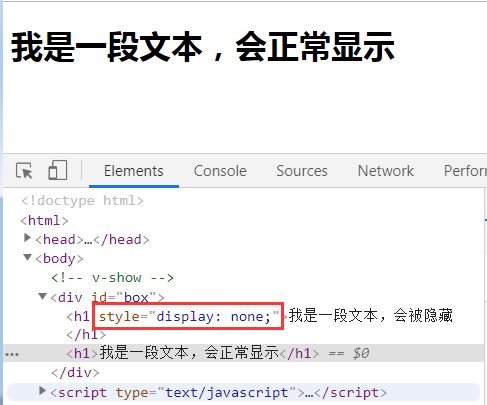Click the $0 reference on selected row
The width and height of the screenshot is (487, 405).
point(361,353)
